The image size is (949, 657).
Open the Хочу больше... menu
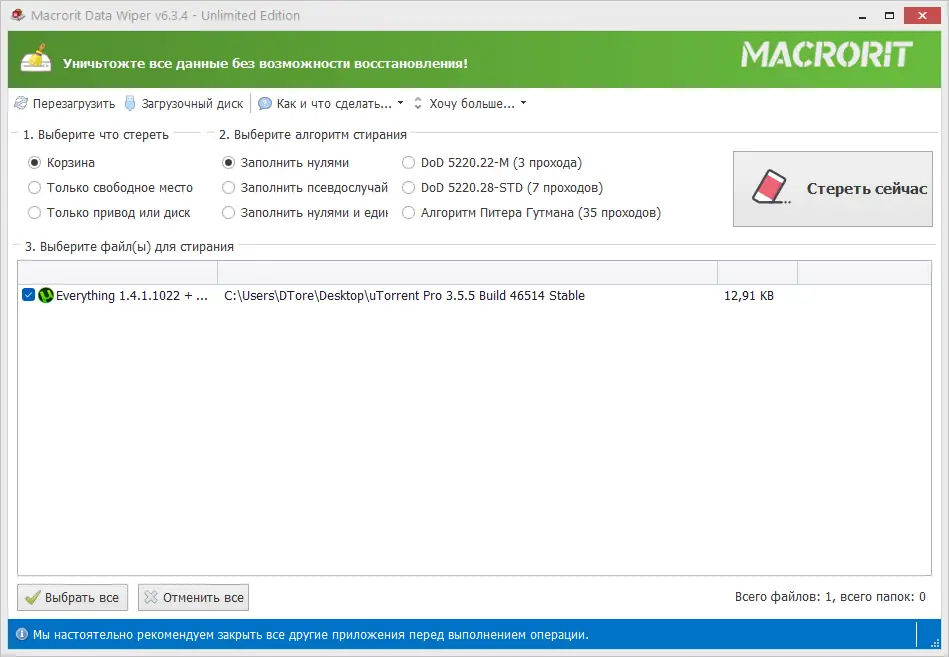(472, 103)
